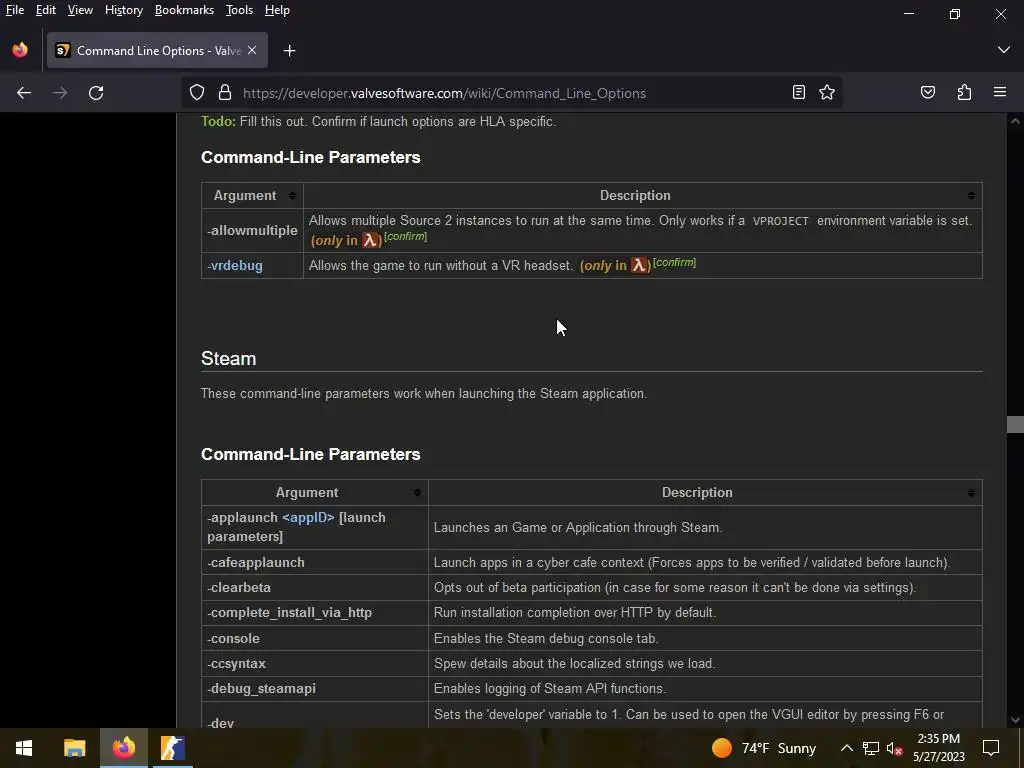
Task: Click the -allowmultiple argument cell
Action: (x=252, y=231)
